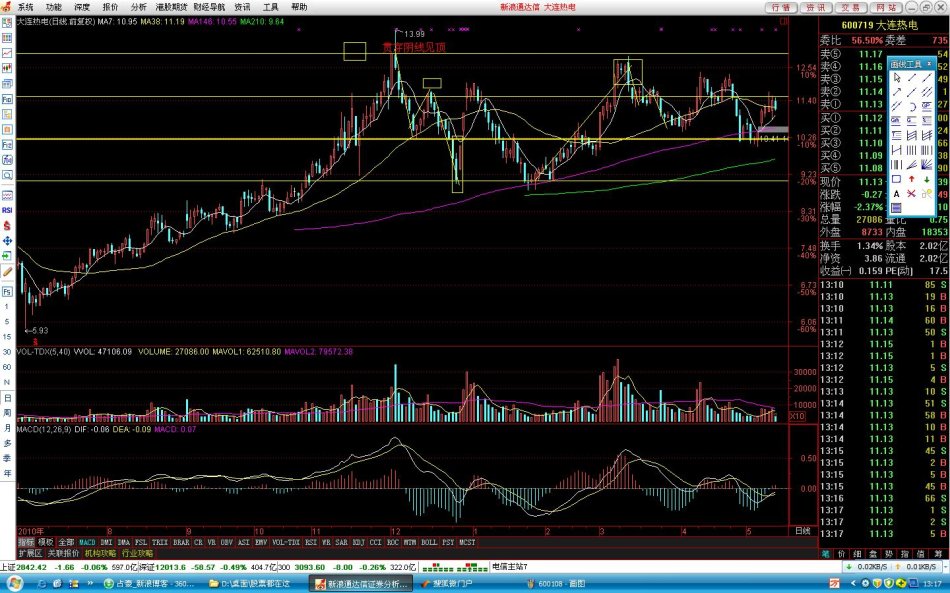The image size is (950, 593).
Task: Select the arrow pointer in drawing tools palette
Action: click(x=897, y=78)
